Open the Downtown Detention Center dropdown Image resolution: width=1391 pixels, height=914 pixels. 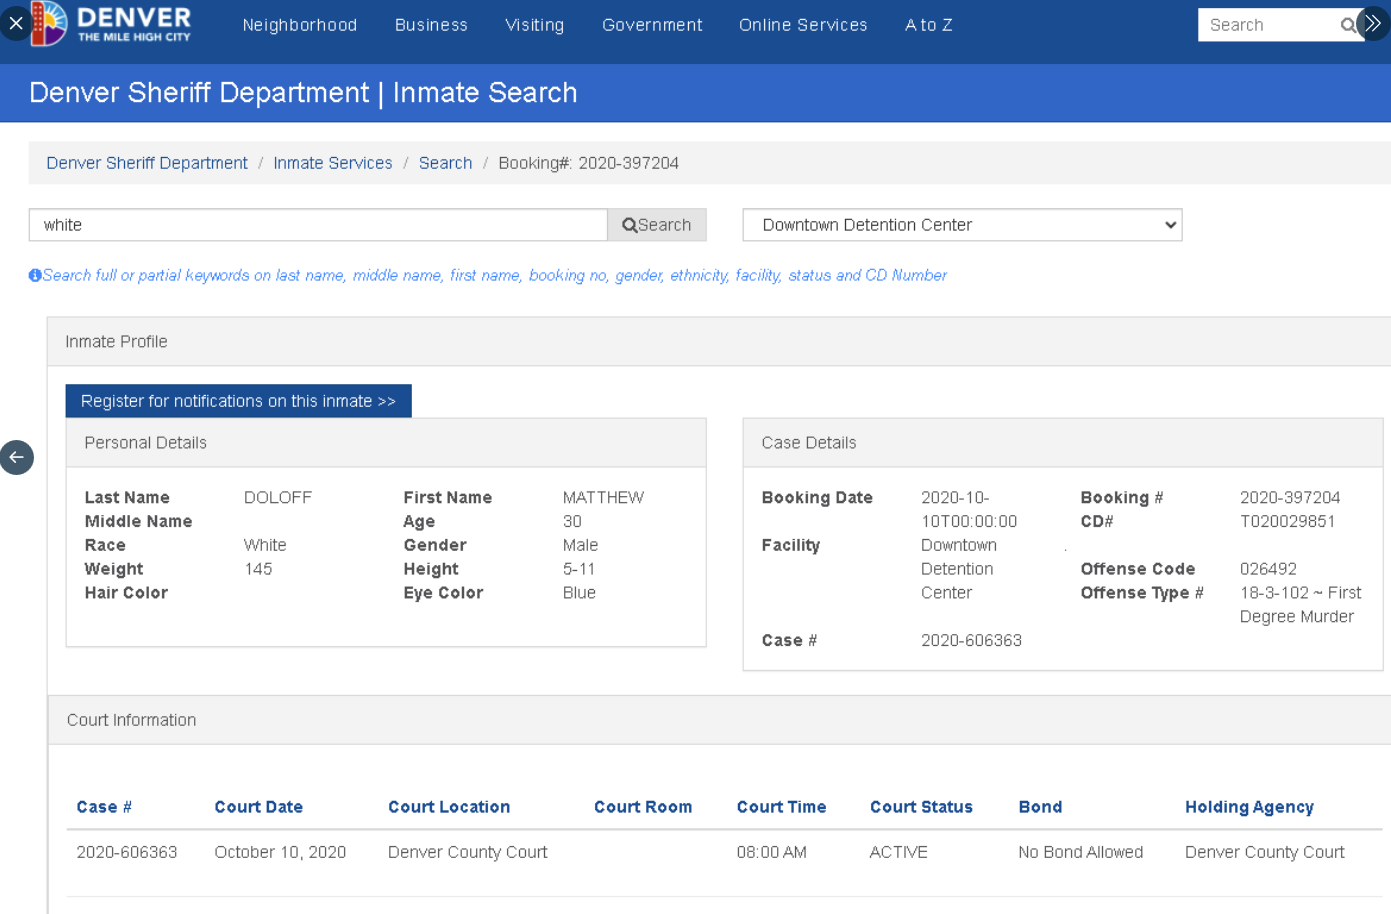point(962,225)
